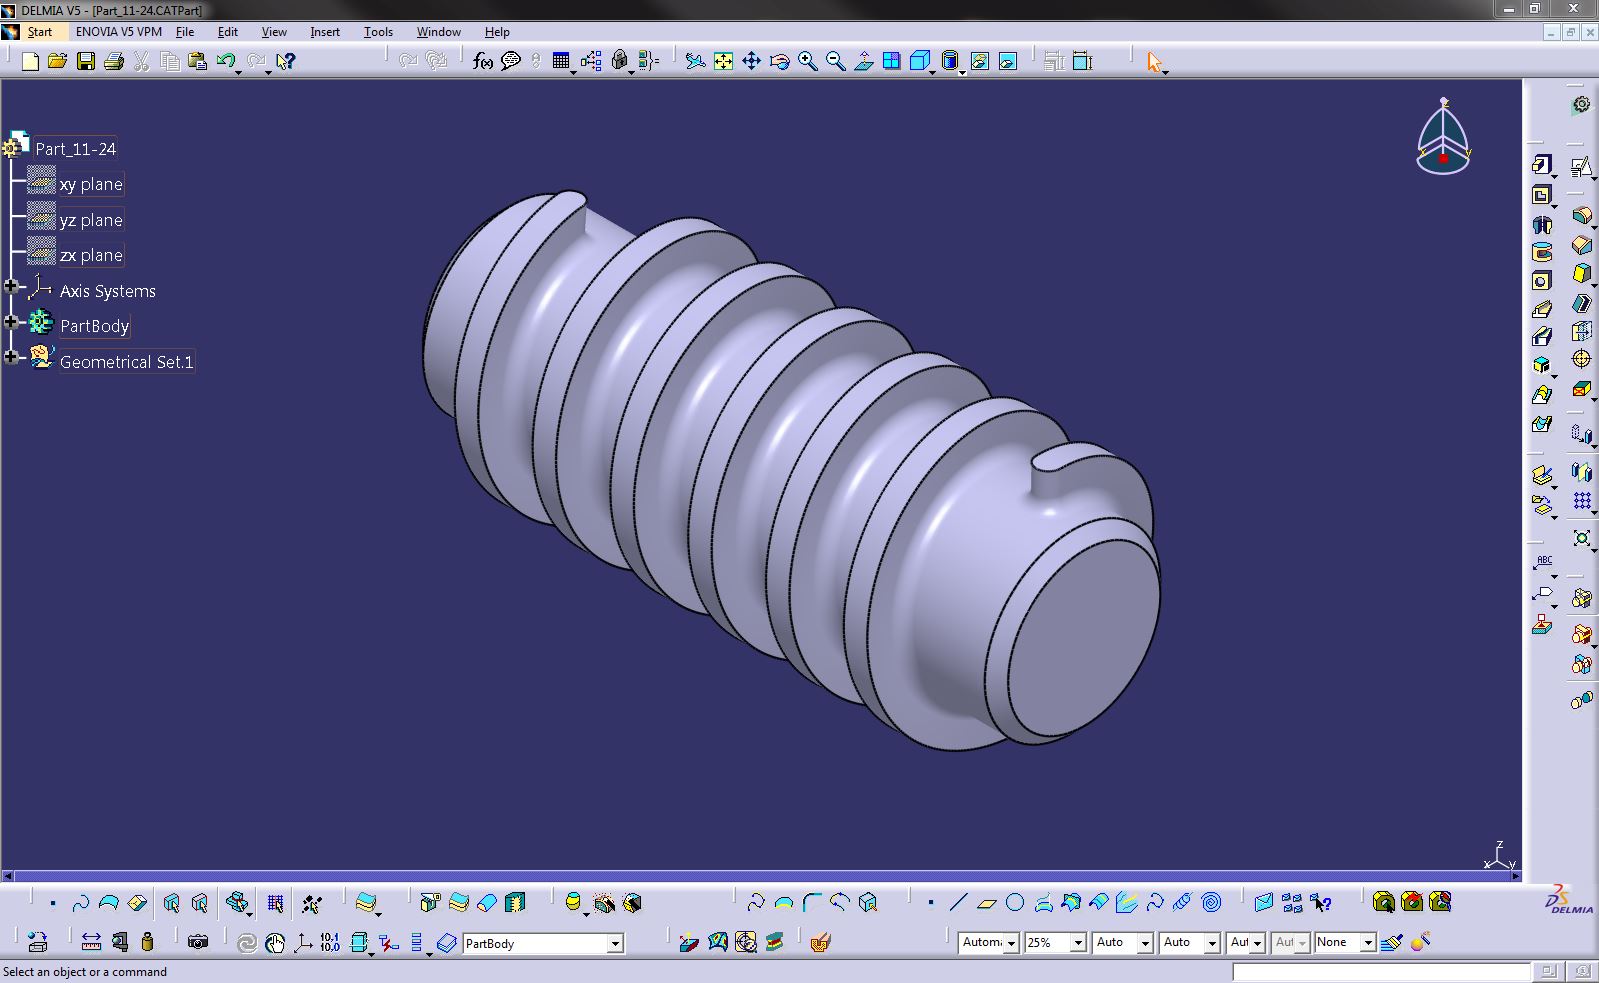Open the Measure Between ruler tool
Viewport: 1599px width, 983px height.
tap(91, 942)
